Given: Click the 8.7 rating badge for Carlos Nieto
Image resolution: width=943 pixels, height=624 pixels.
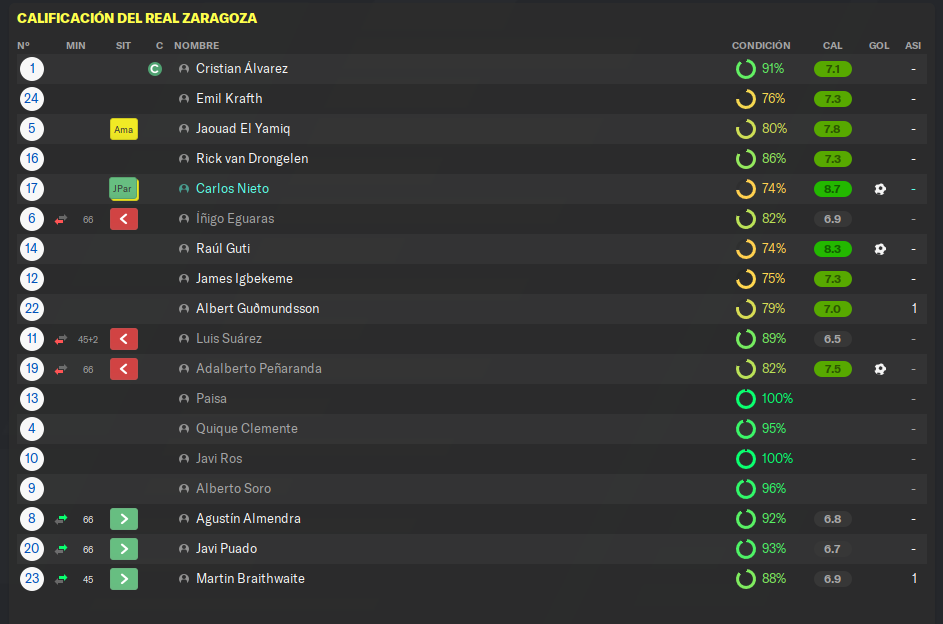Looking at the screenshot, I should click(832, 189).
